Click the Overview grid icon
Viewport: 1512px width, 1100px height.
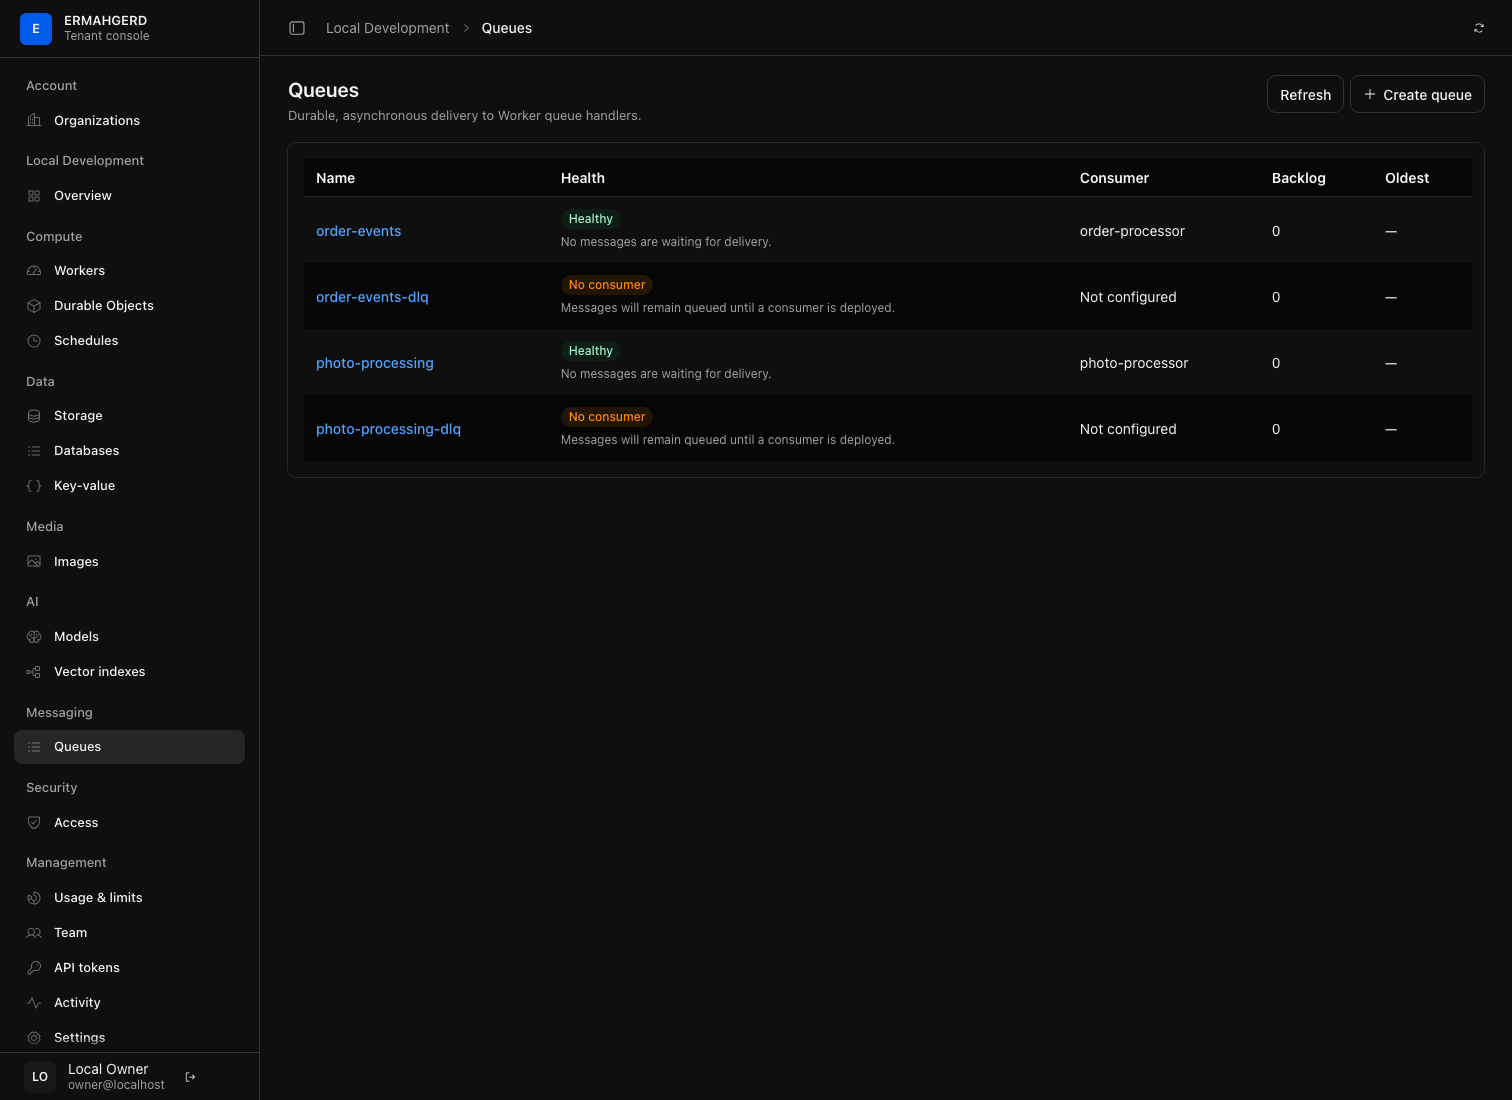[x=34, y=196]
